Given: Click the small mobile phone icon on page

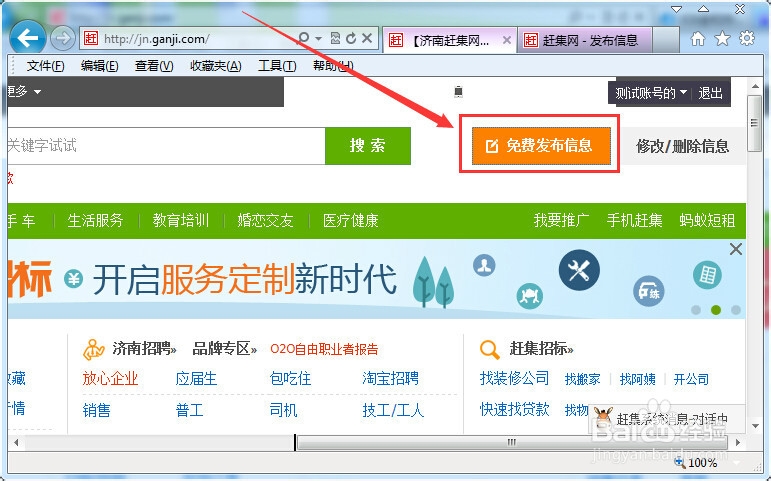Looking at the screenshot, I should (458, 91).
